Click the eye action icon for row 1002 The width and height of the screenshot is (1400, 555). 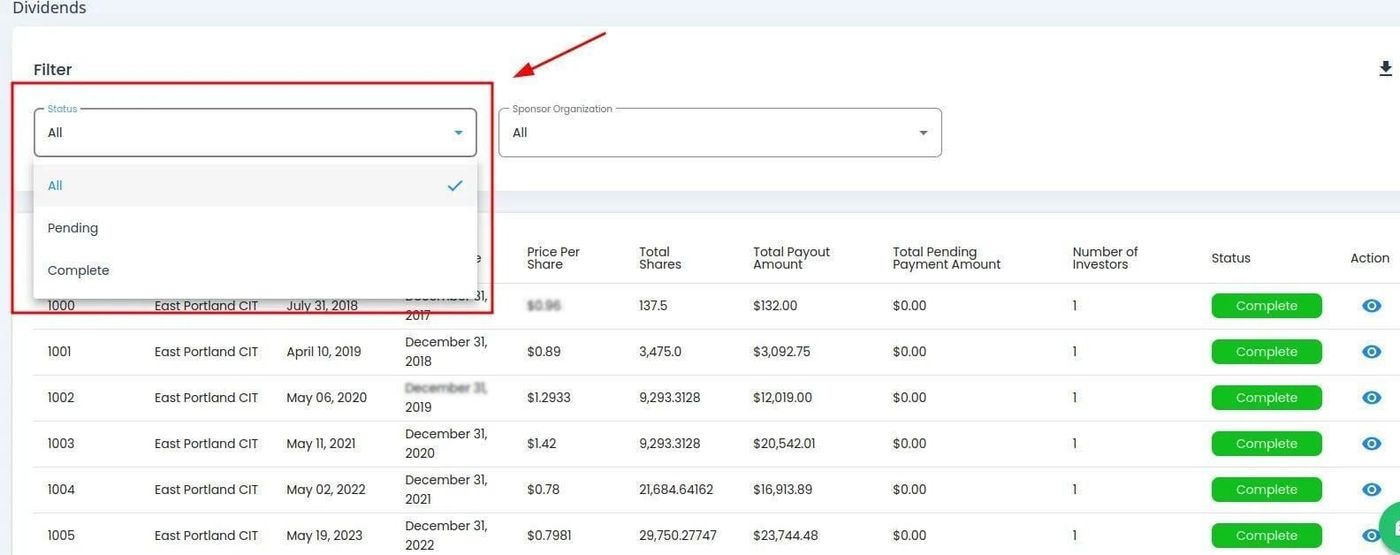pos(1371,398)
